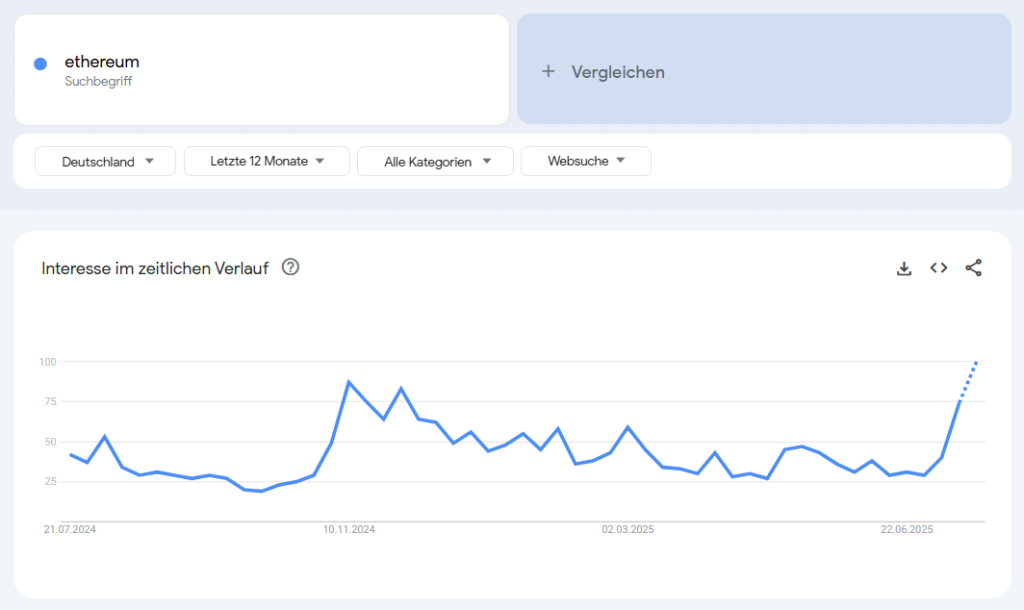The image size is (1024, 610).
Task: Expand the Websuche search type dropdown
Action: (x=586, y=161)
